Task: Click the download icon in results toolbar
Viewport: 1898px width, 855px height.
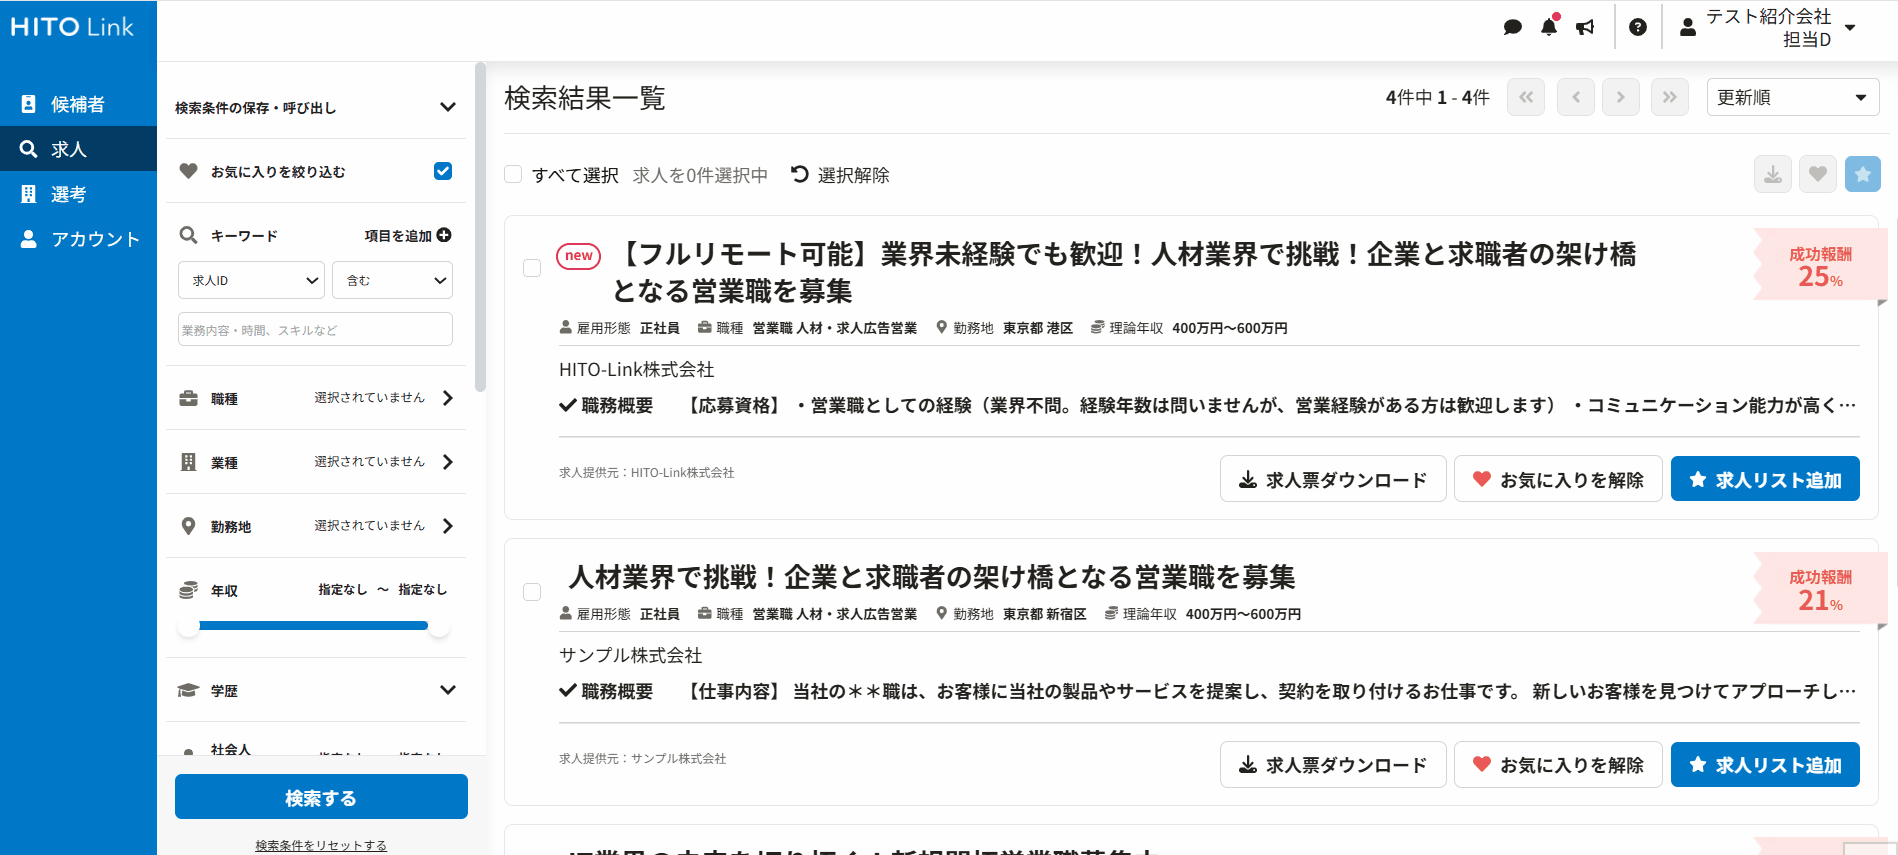Action: tap(1773, 174)
